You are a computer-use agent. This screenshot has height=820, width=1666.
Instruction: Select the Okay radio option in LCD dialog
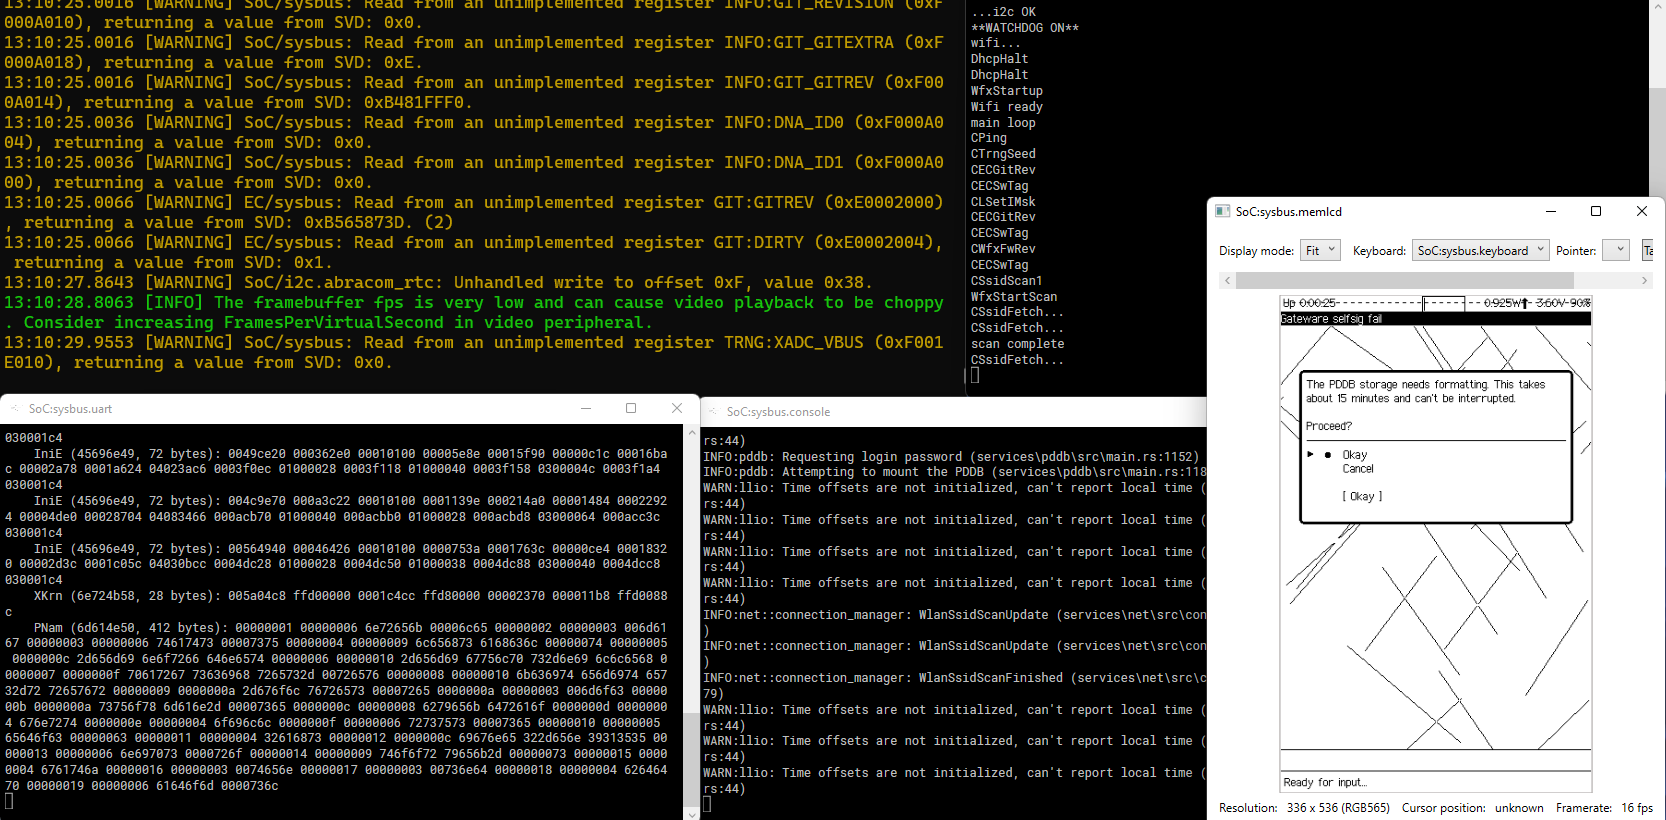click(x=1328, y=455)
